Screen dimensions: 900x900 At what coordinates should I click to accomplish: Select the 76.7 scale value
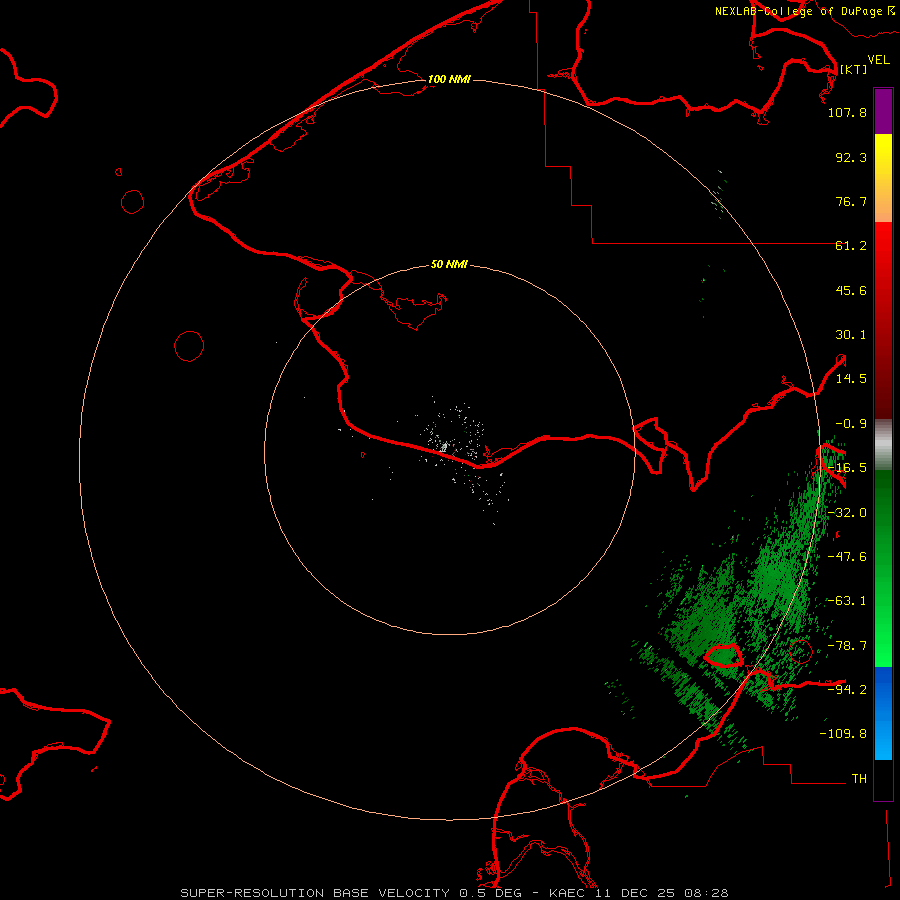851,201
